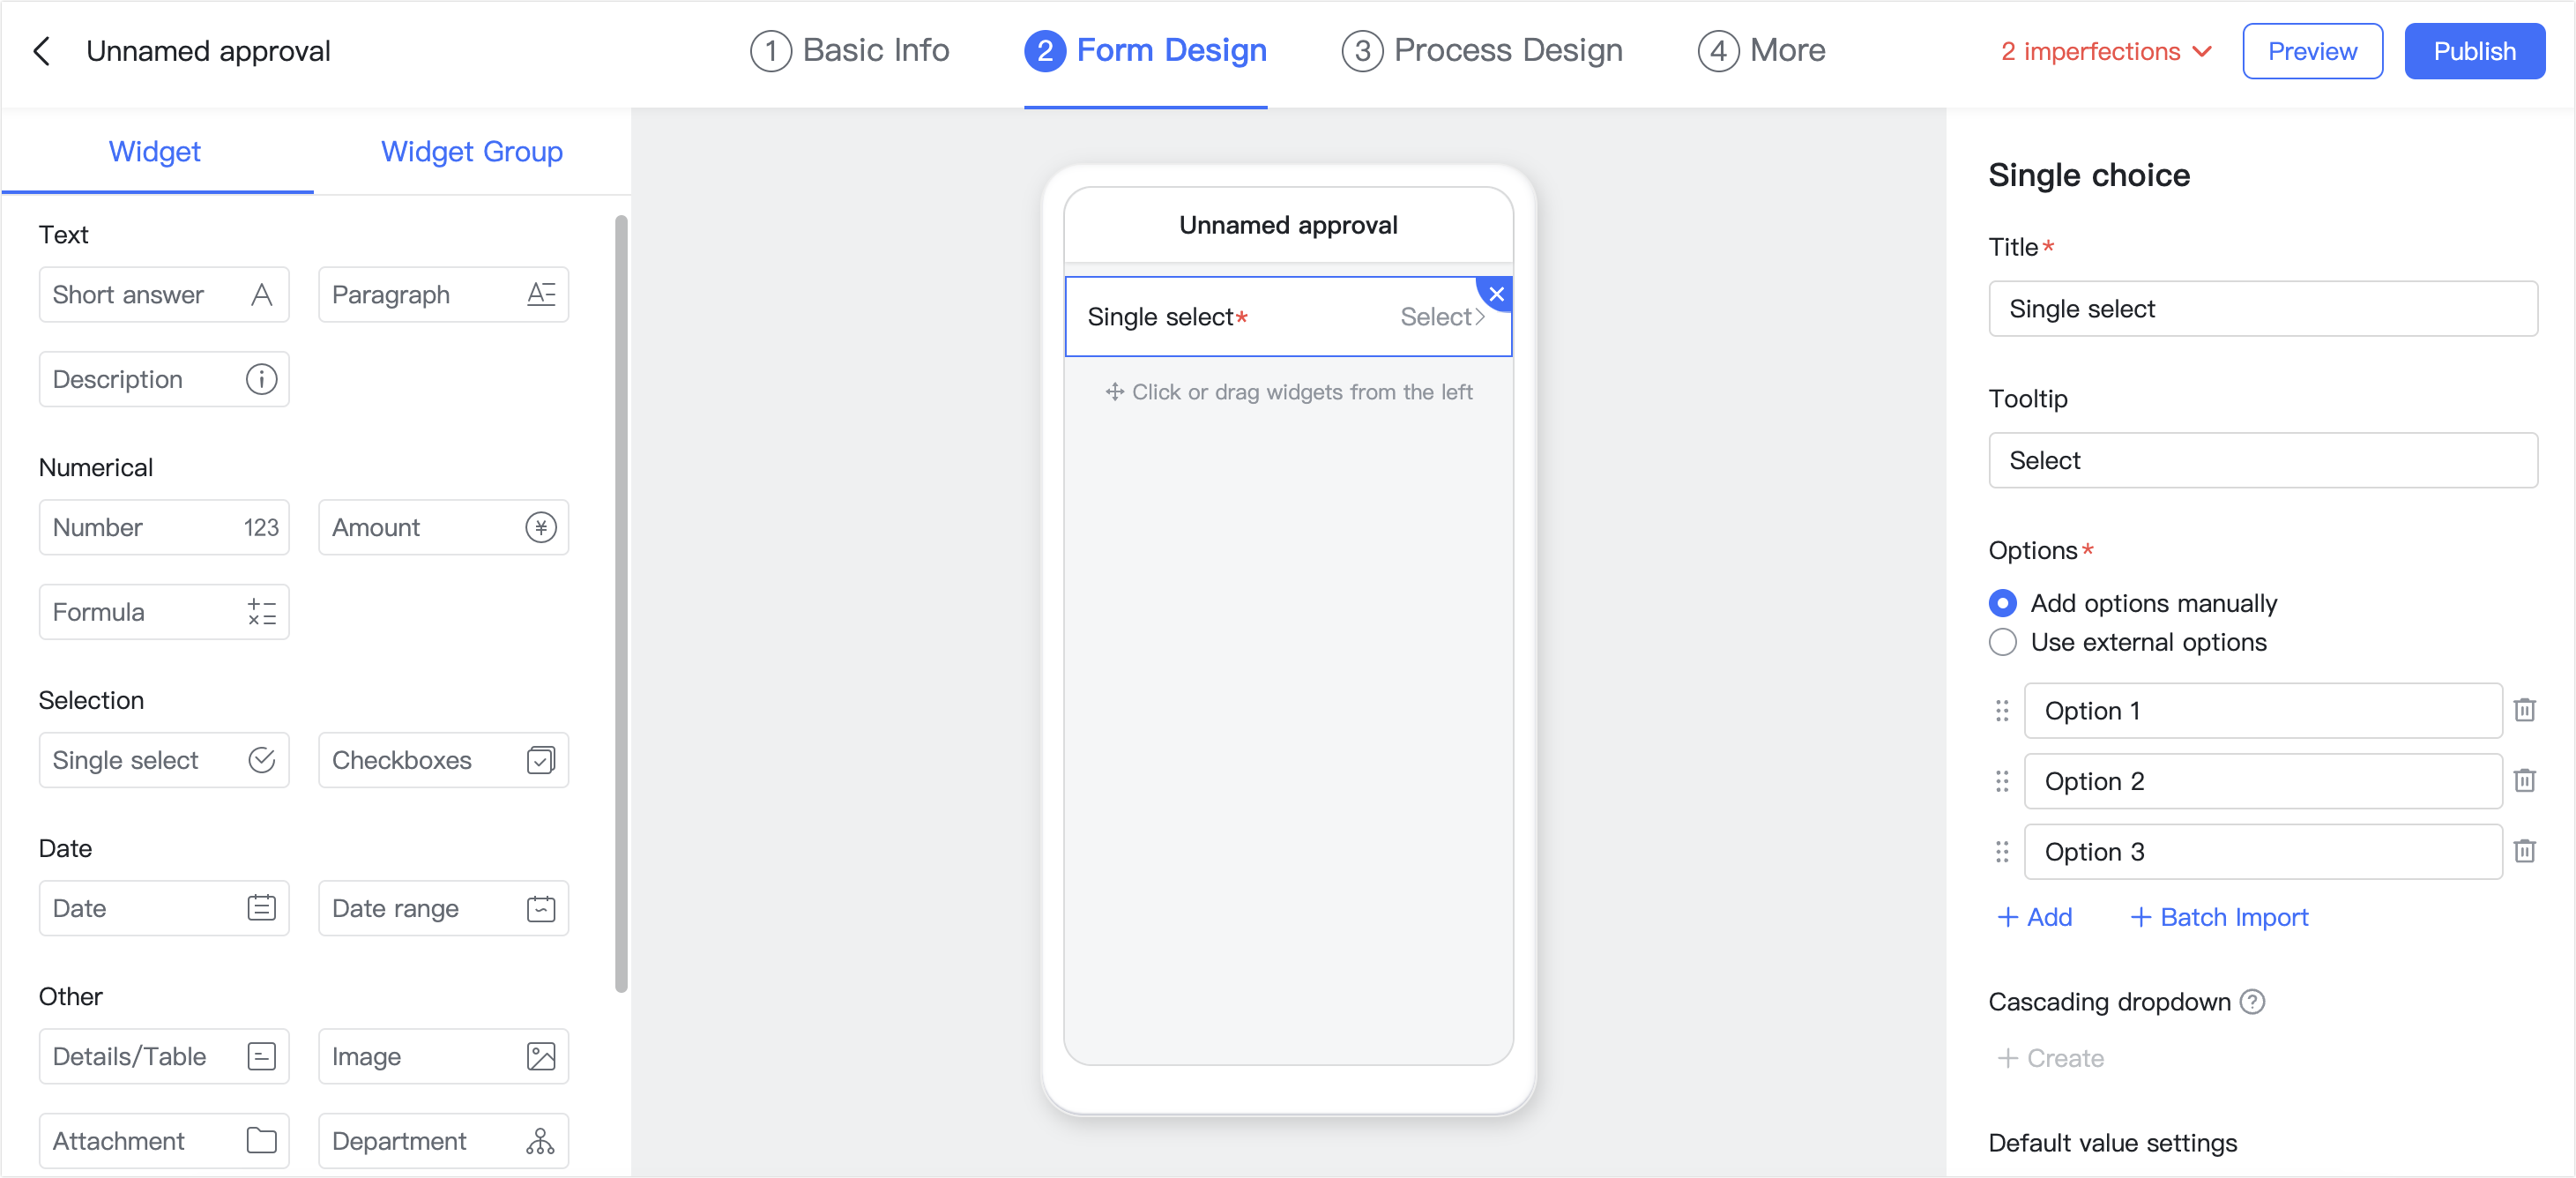Click the Publish button
The height and width of the screenshot is (1178, 2576).
pos(2474,51)
